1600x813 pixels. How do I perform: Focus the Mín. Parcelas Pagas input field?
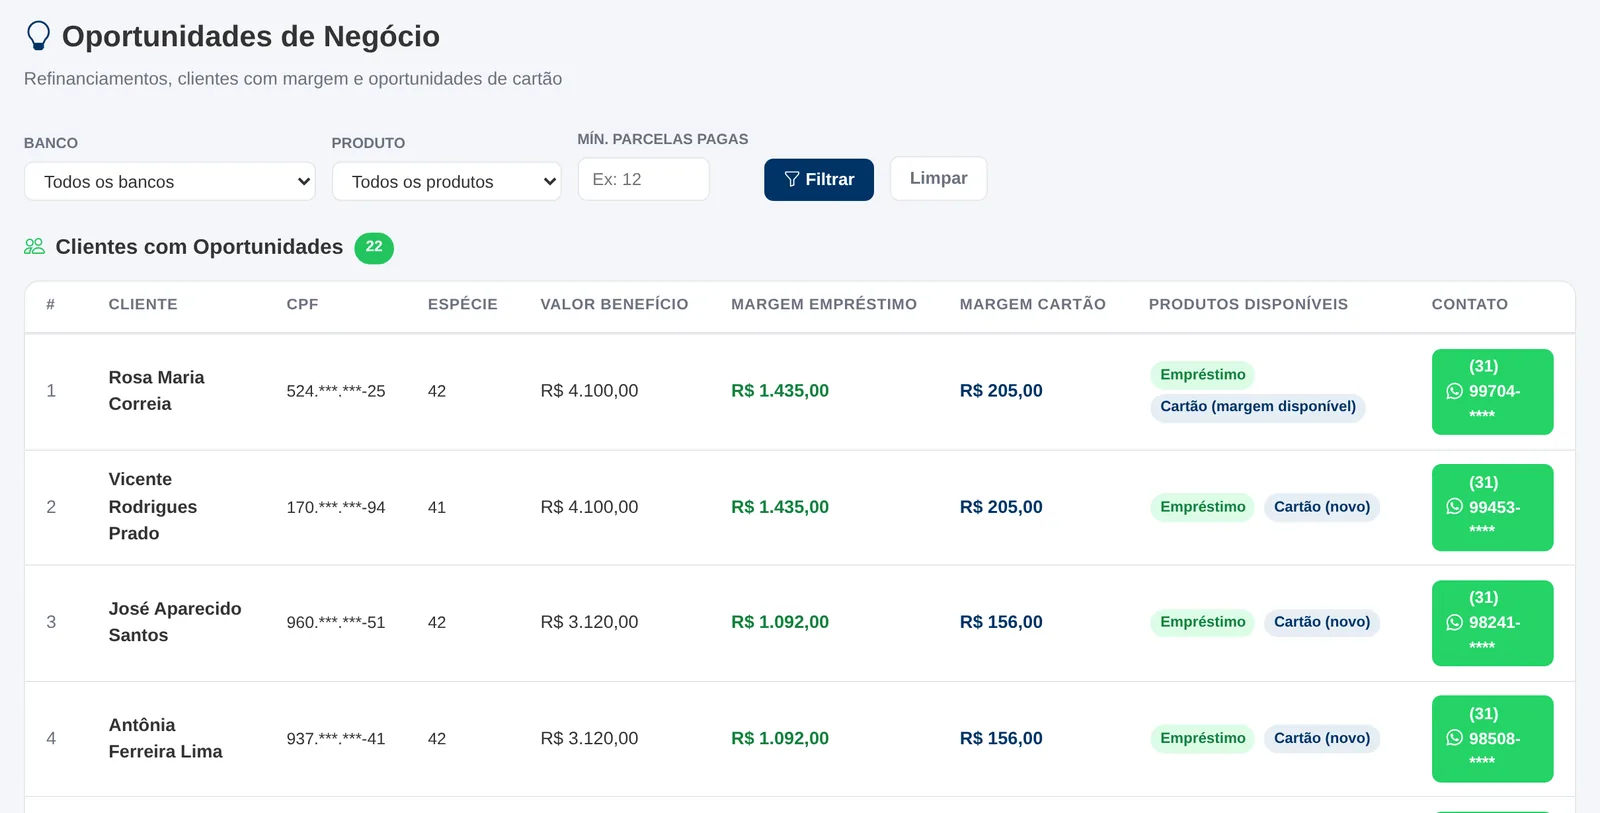point(644,179)
